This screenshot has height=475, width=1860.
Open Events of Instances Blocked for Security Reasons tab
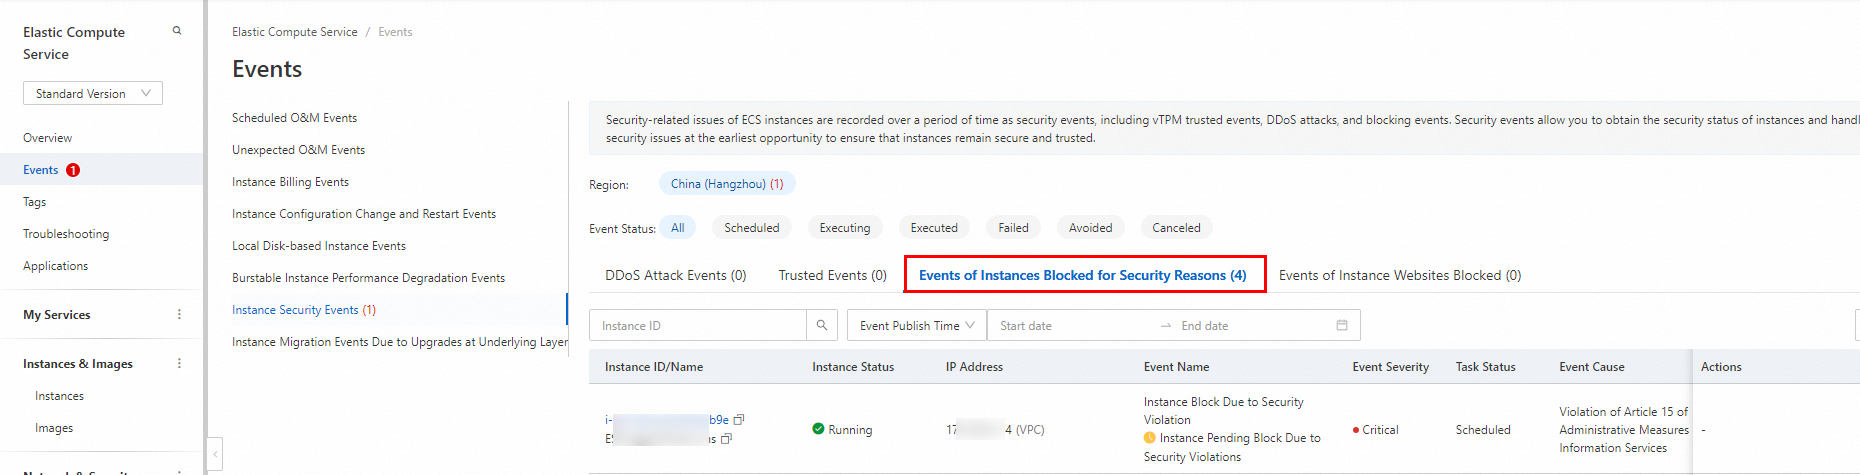coord(1083,275)
